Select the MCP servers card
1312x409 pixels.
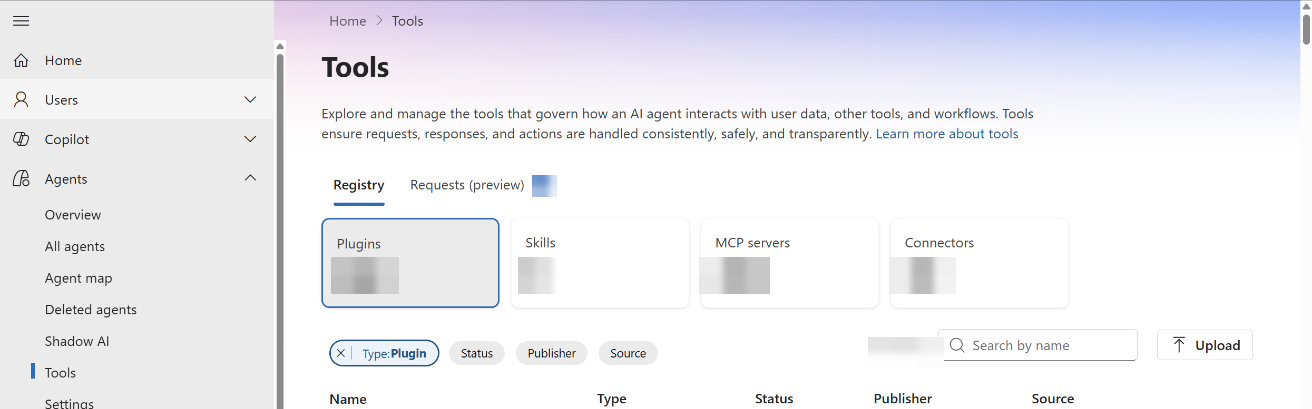[x=790, y=263]
